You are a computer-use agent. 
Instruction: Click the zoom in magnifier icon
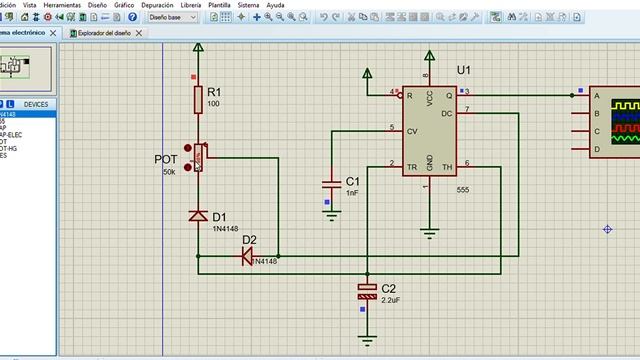[268, 17]
